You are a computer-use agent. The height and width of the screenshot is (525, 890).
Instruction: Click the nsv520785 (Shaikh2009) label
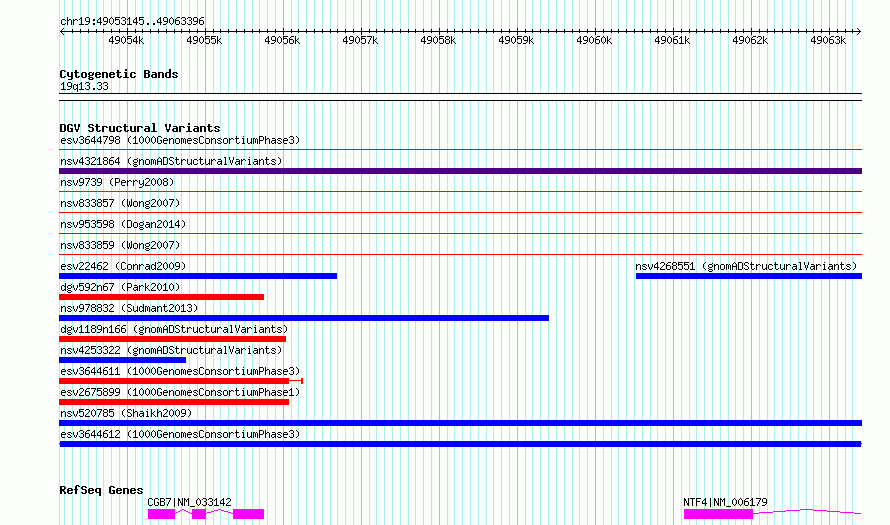[126, 413]
